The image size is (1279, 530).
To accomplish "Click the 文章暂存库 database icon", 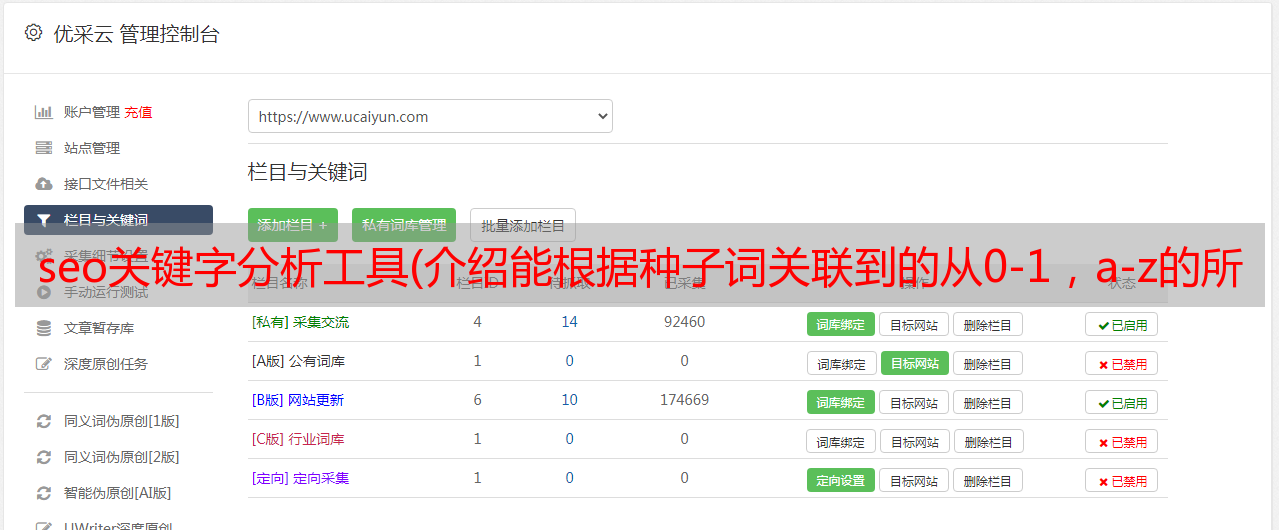I will (x=43, y=328).
